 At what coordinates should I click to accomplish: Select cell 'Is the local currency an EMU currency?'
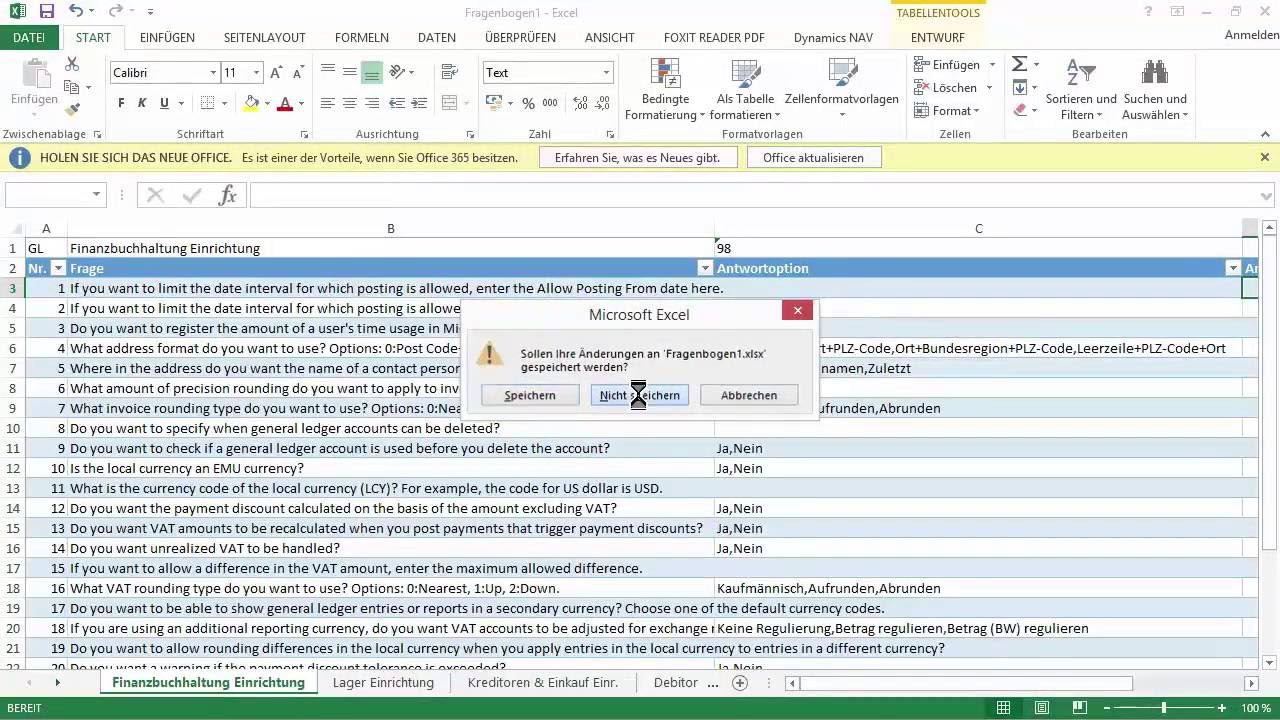[x=391, y=468]
